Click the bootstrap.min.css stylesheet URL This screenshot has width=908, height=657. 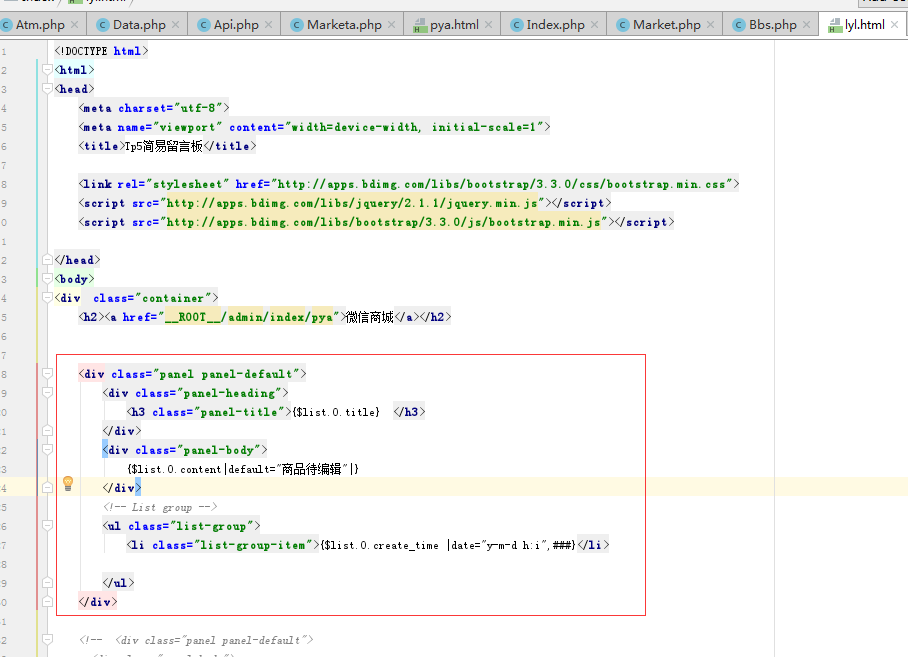[501, 184]
